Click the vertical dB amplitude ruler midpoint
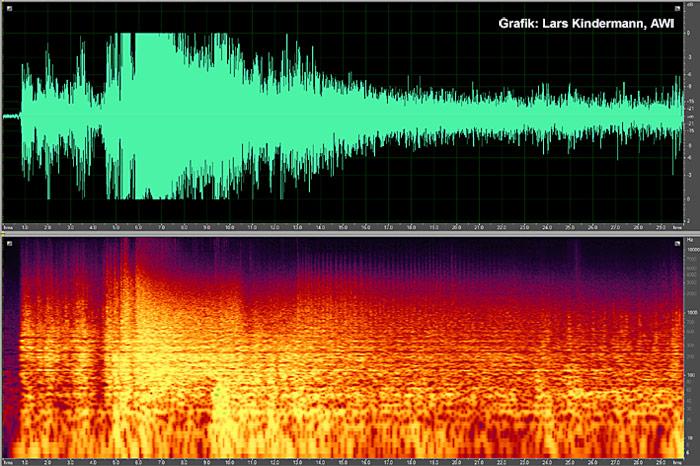The width and height of the screenshot is (700, 466). (x=689, y=117)
